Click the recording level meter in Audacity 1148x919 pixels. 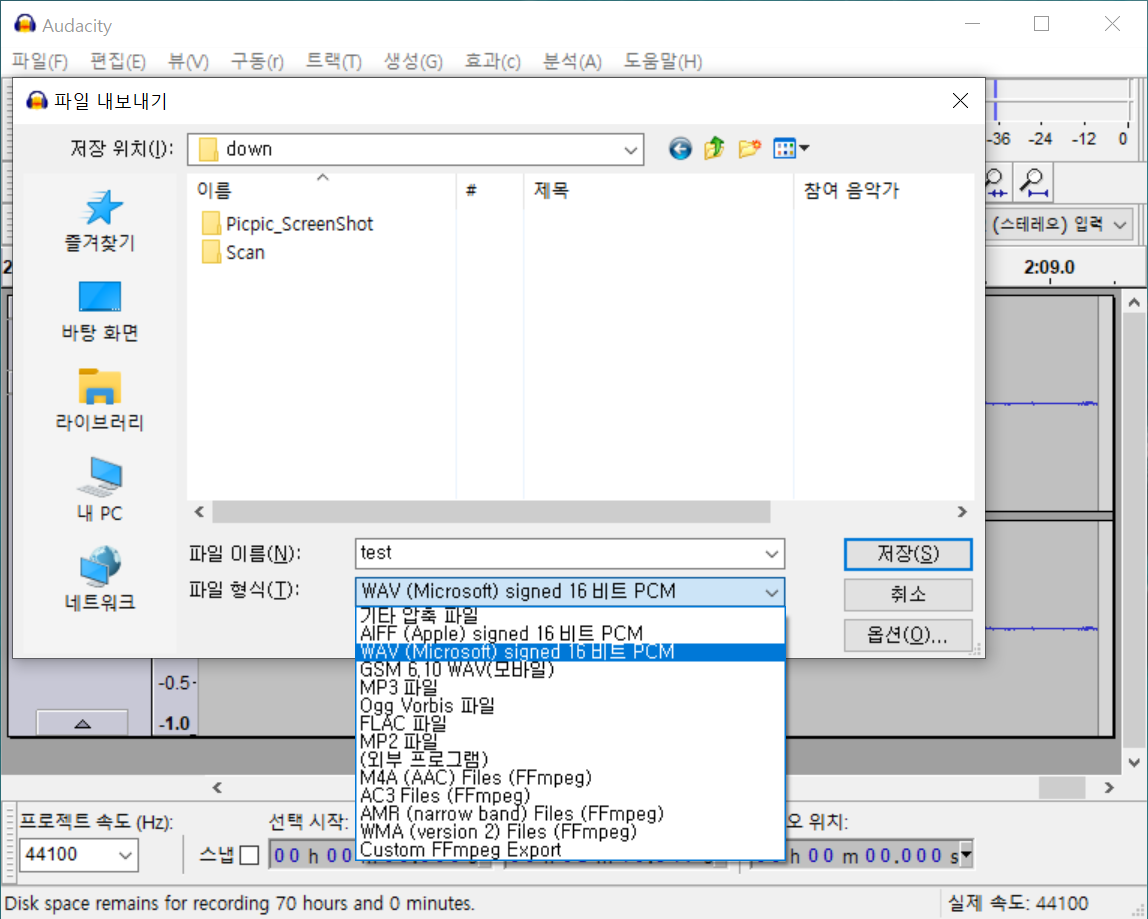click(x=1059, y=101)
